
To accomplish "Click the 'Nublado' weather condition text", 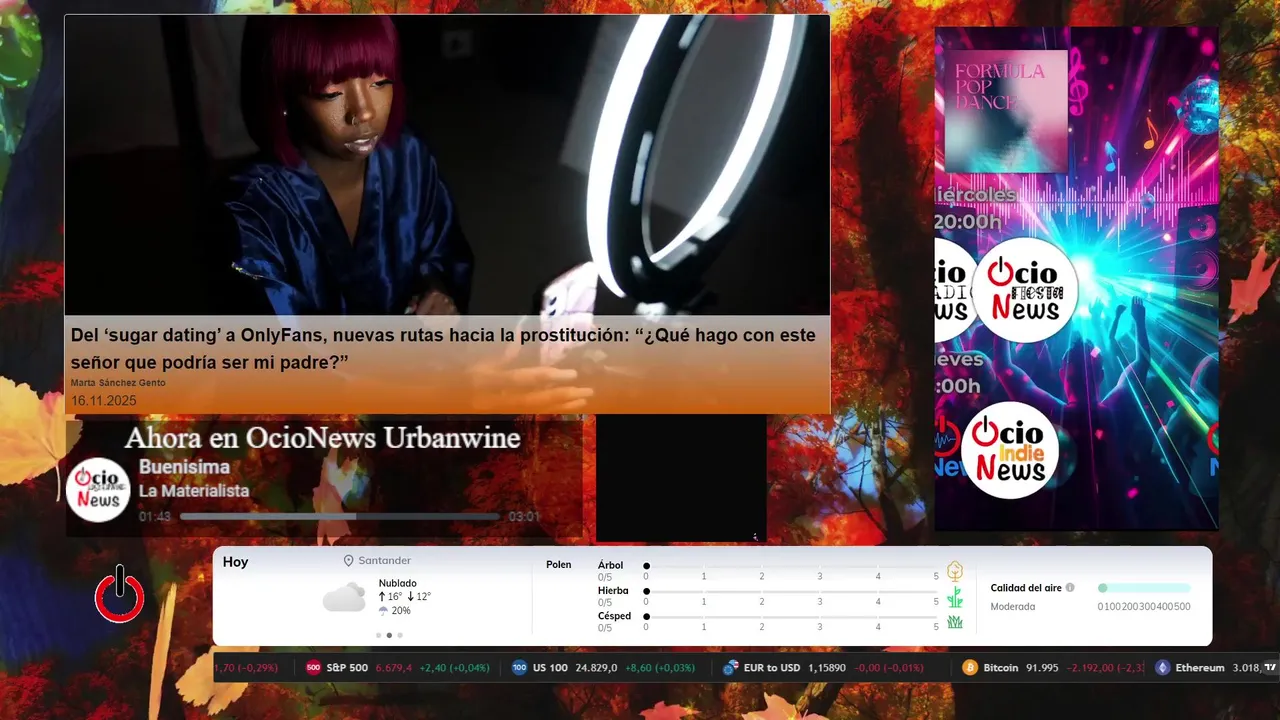I will click(398, 583).
